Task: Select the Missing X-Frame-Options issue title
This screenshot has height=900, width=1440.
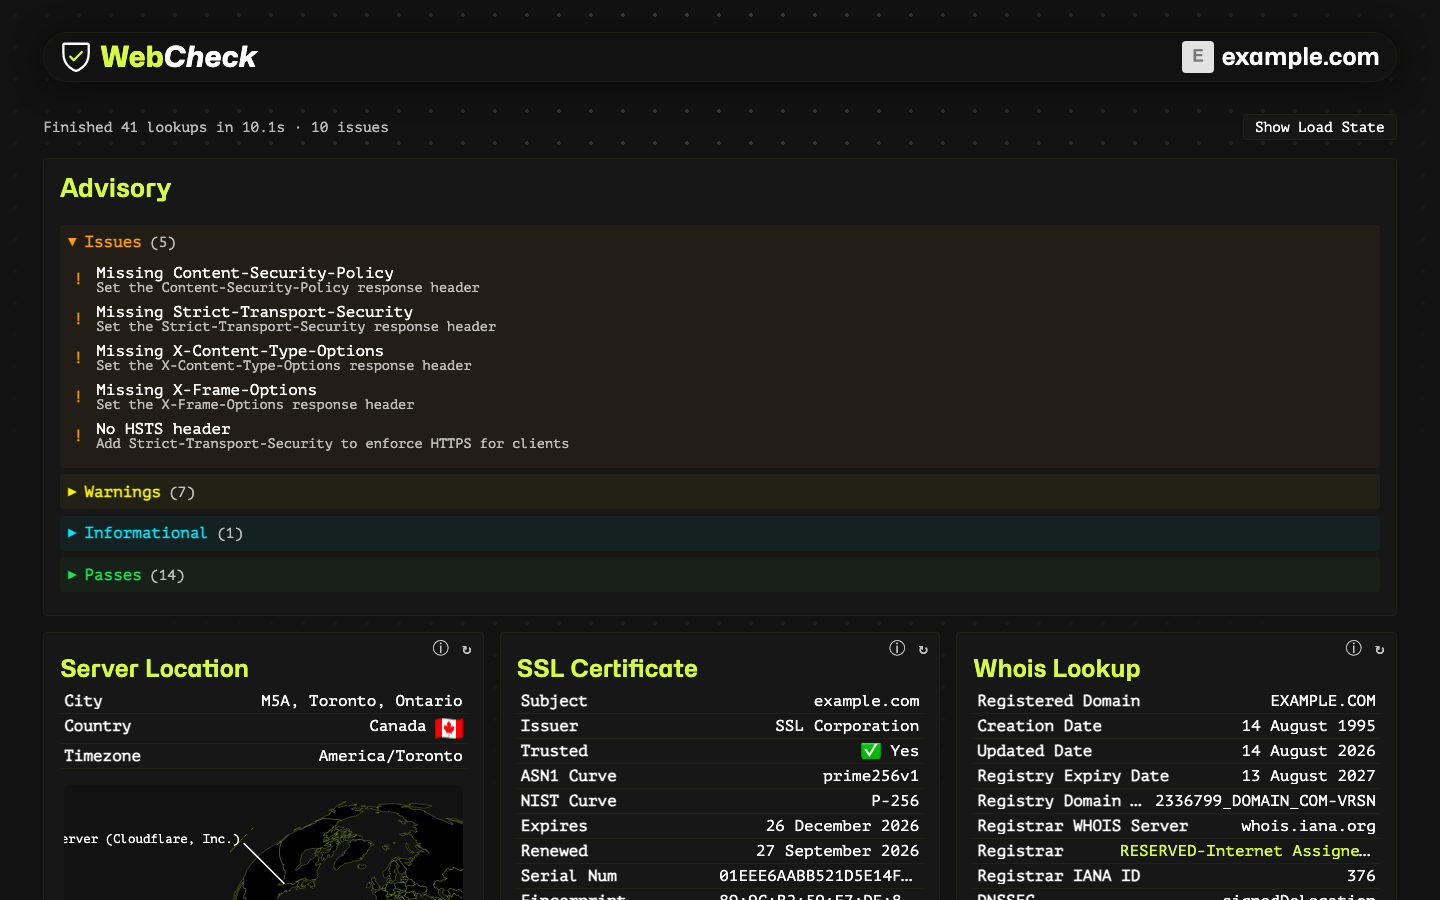Action: coord(206,389)
